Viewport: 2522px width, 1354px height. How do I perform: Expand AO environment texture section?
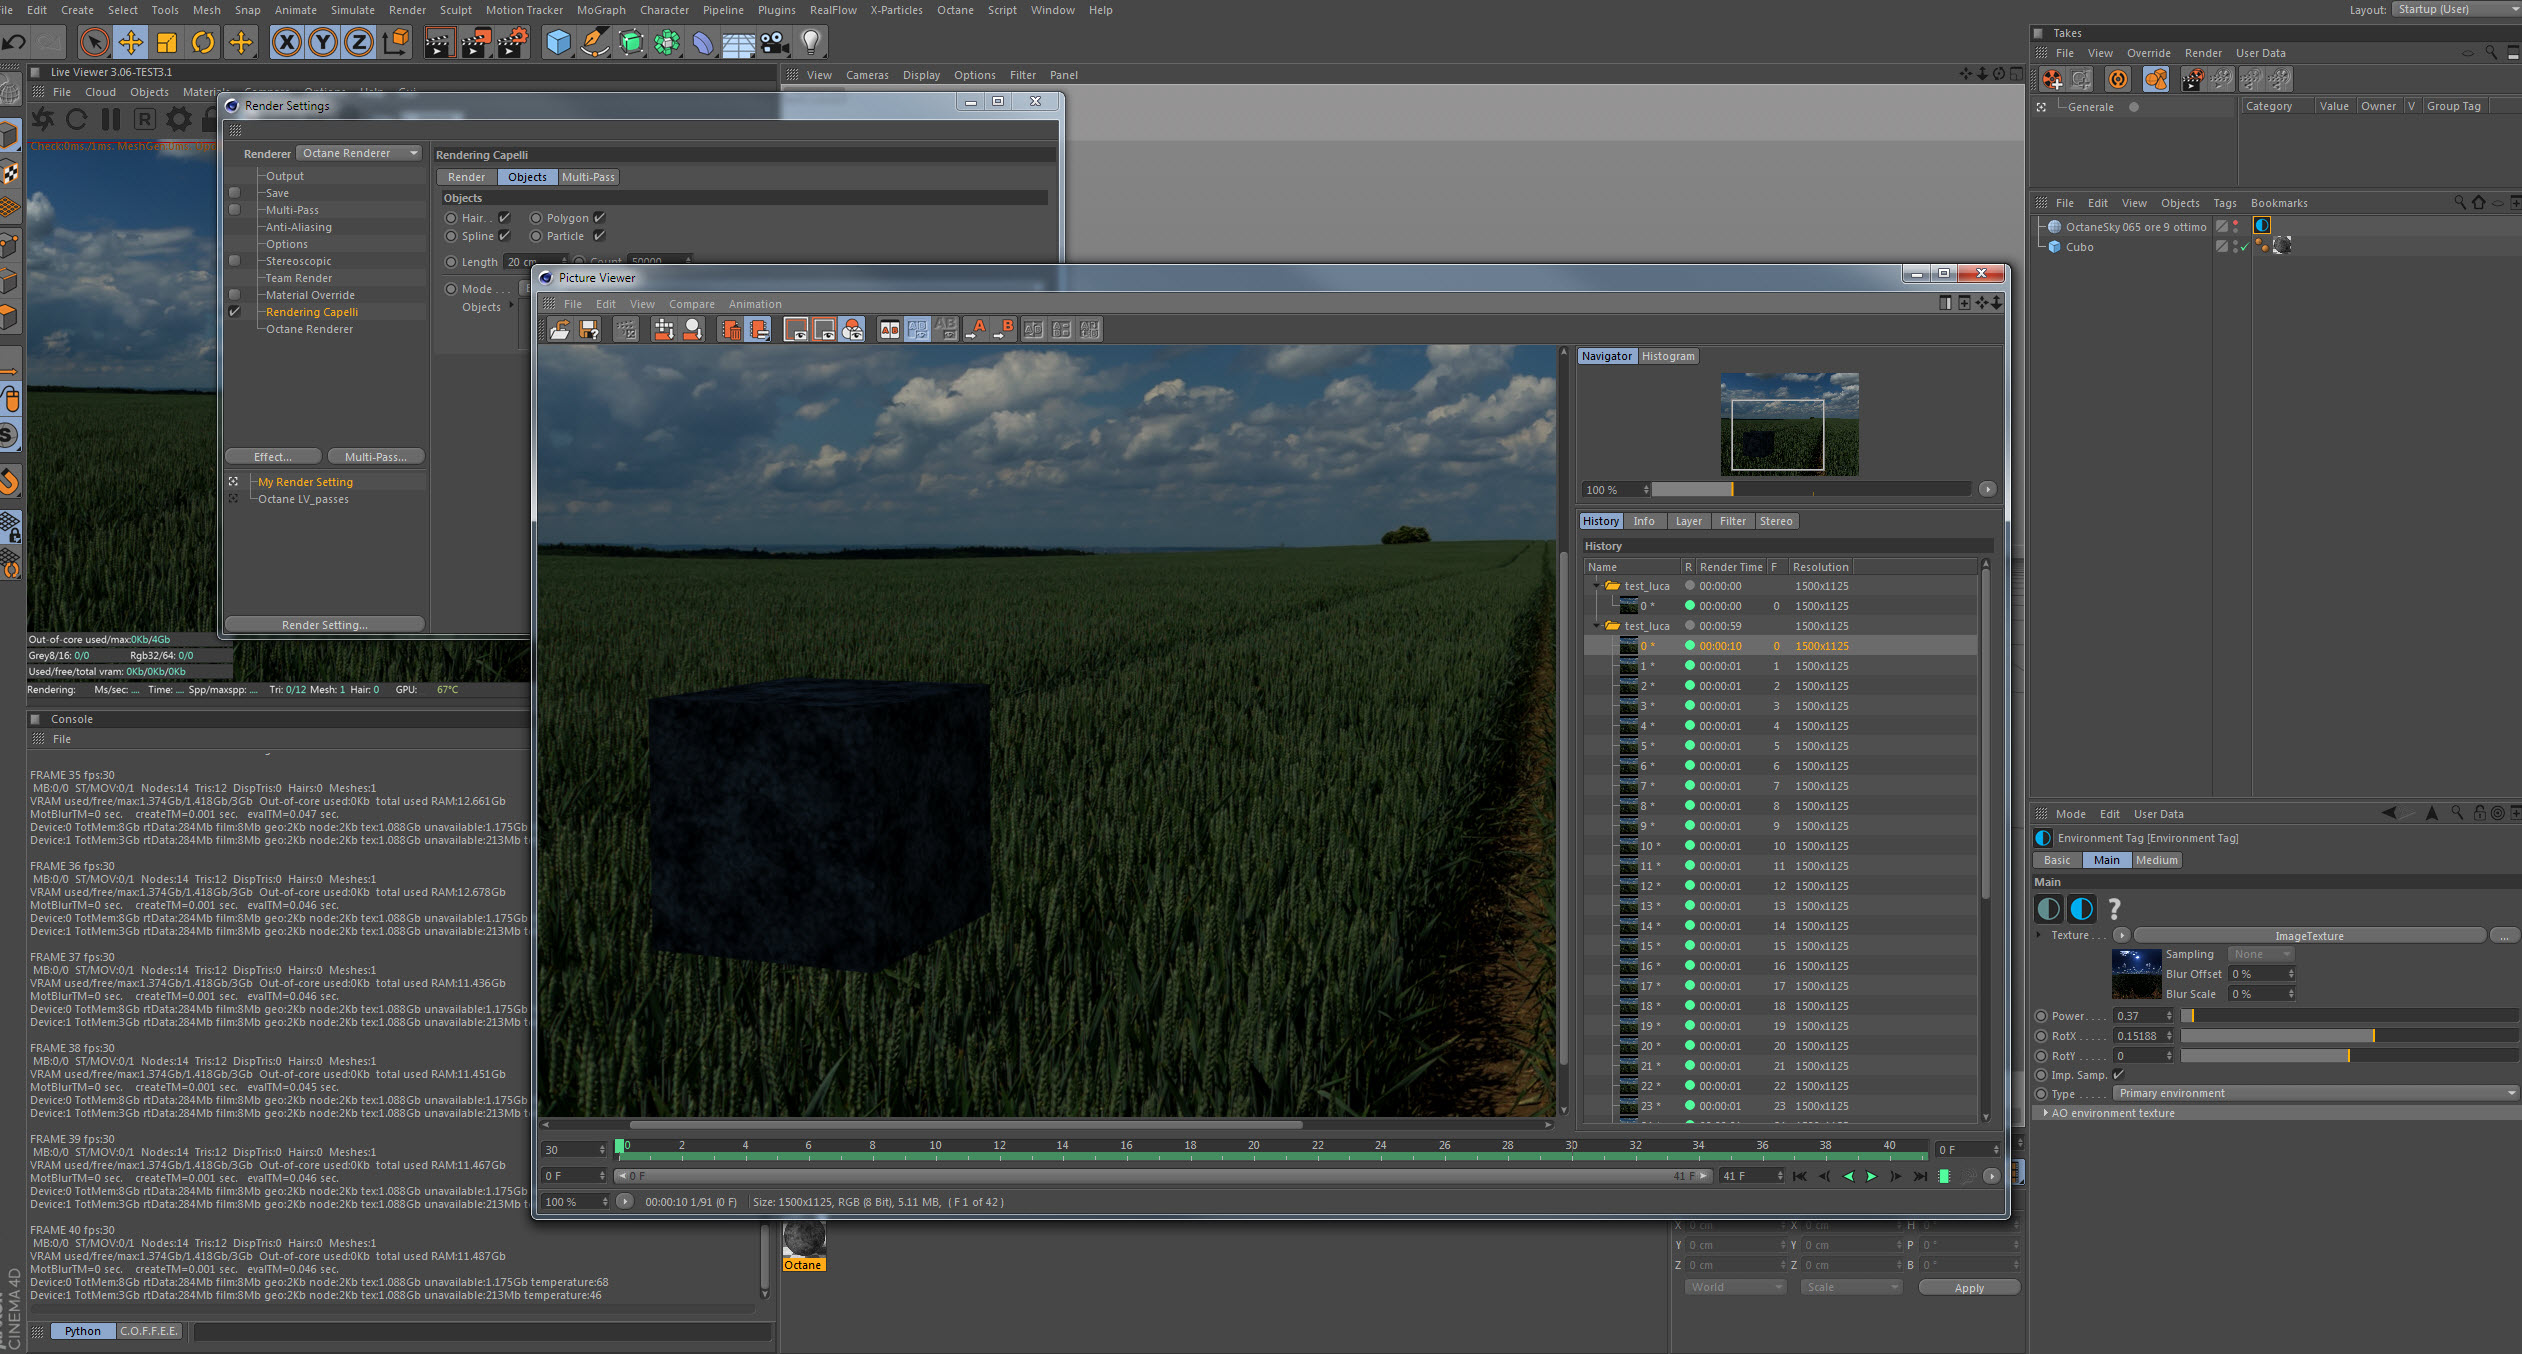click(2045, 1113)
